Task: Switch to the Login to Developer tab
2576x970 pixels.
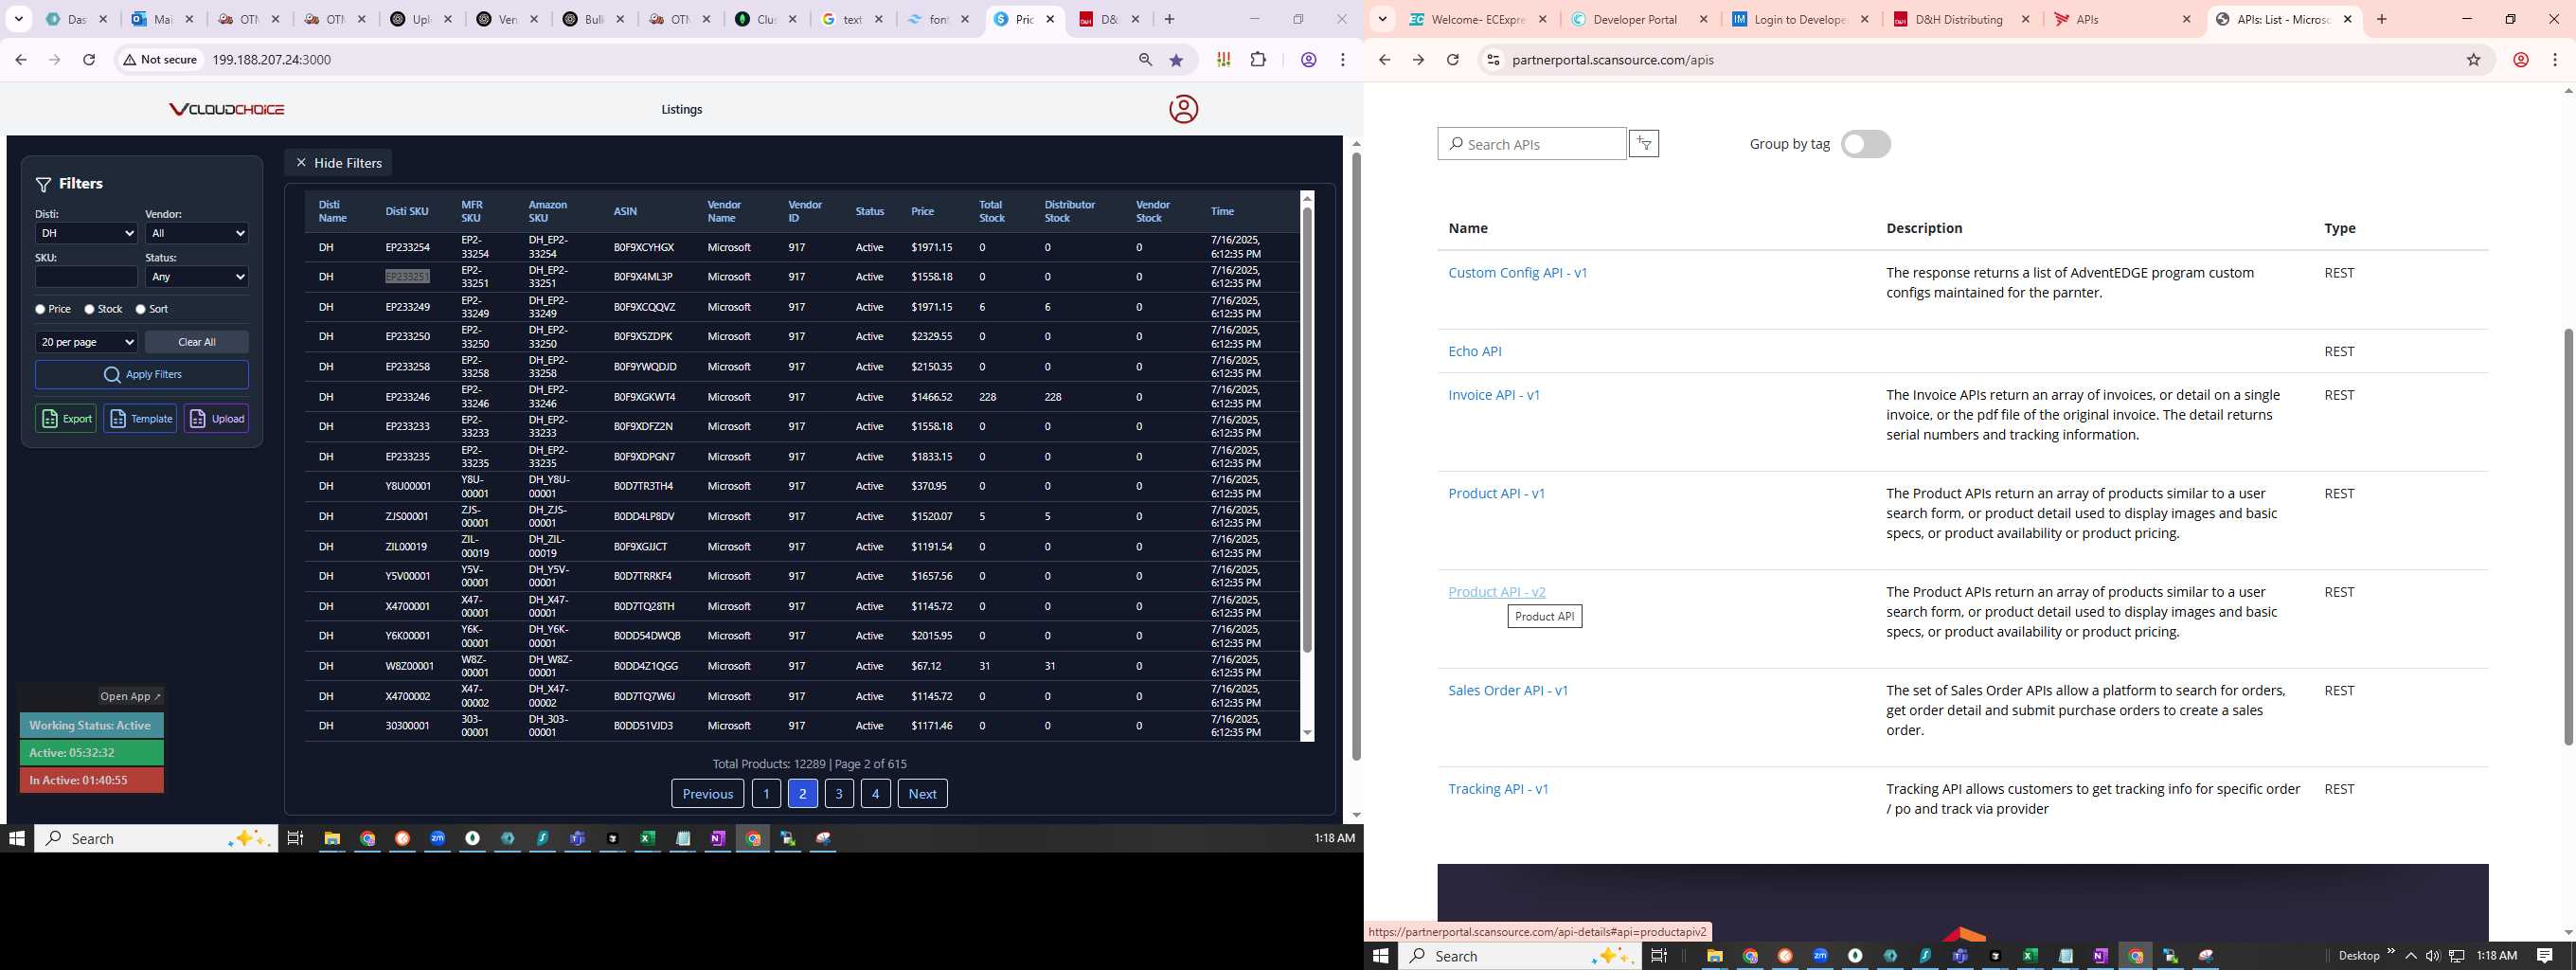Action: point(1802,19)
